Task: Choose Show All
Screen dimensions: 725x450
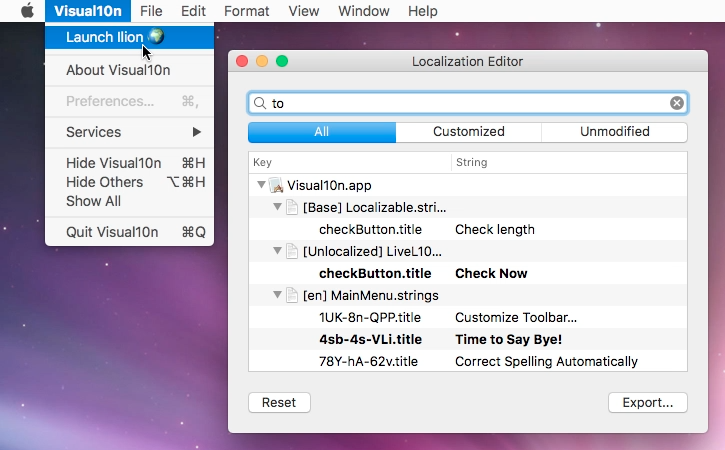Action: pos(129,201)
